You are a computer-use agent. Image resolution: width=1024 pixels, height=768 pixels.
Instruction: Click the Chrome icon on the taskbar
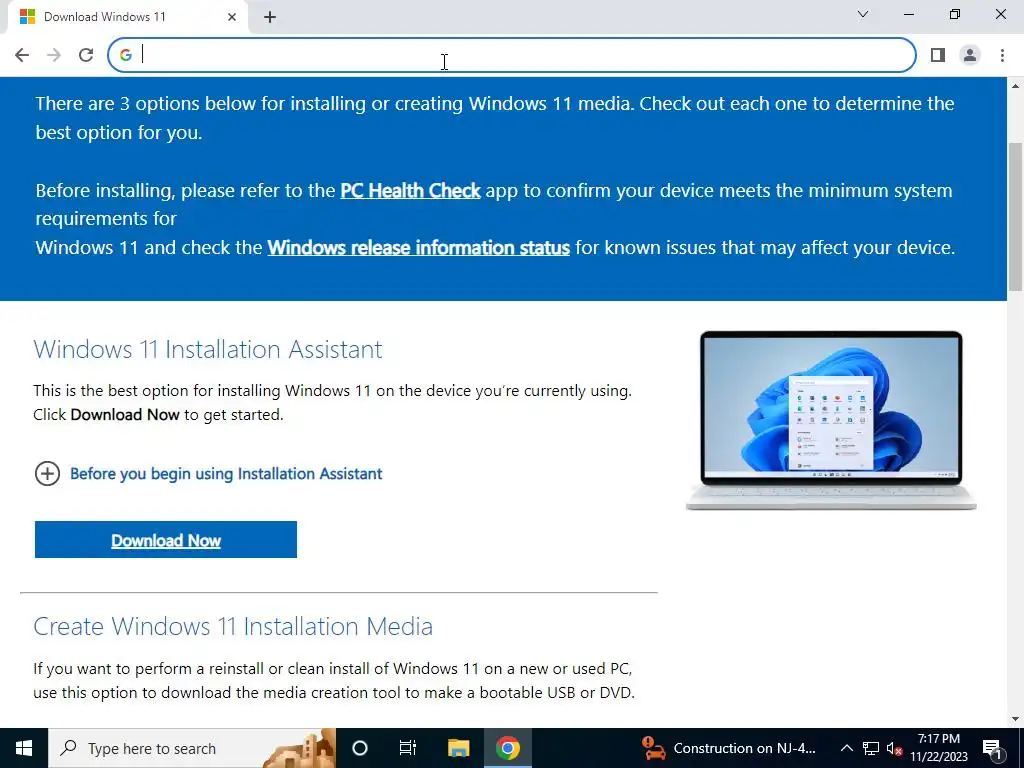point(507,748)
